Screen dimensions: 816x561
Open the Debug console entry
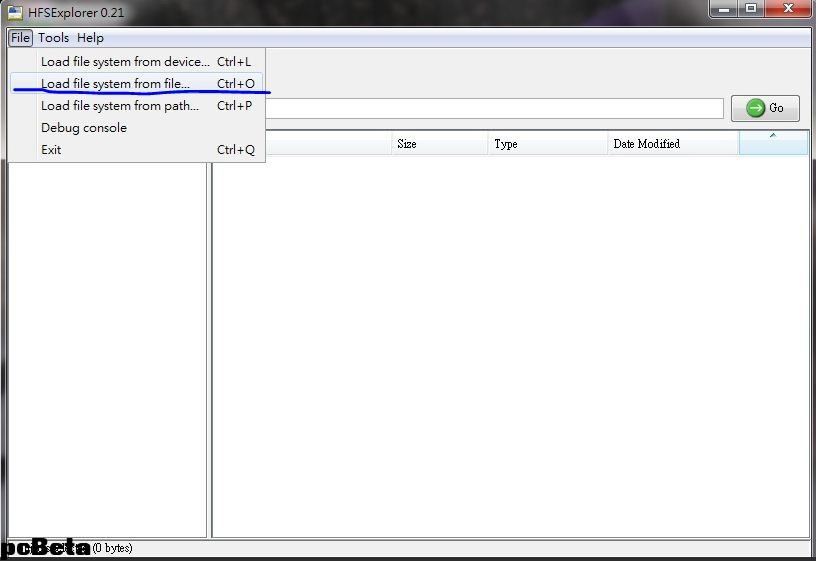coord(84,128)
